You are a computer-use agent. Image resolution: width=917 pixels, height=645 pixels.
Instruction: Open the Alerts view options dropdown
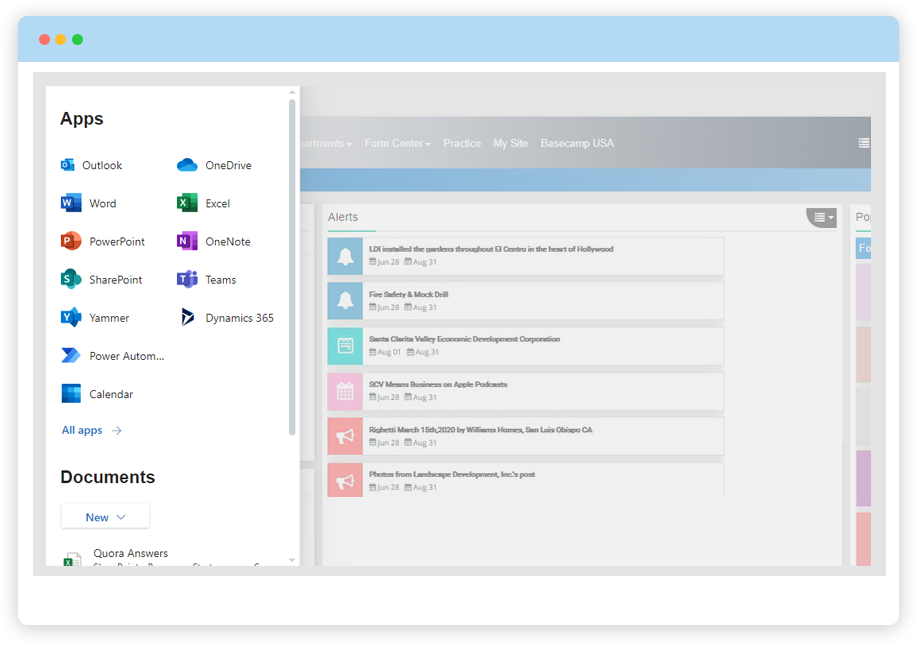click(x=822, y=218)
